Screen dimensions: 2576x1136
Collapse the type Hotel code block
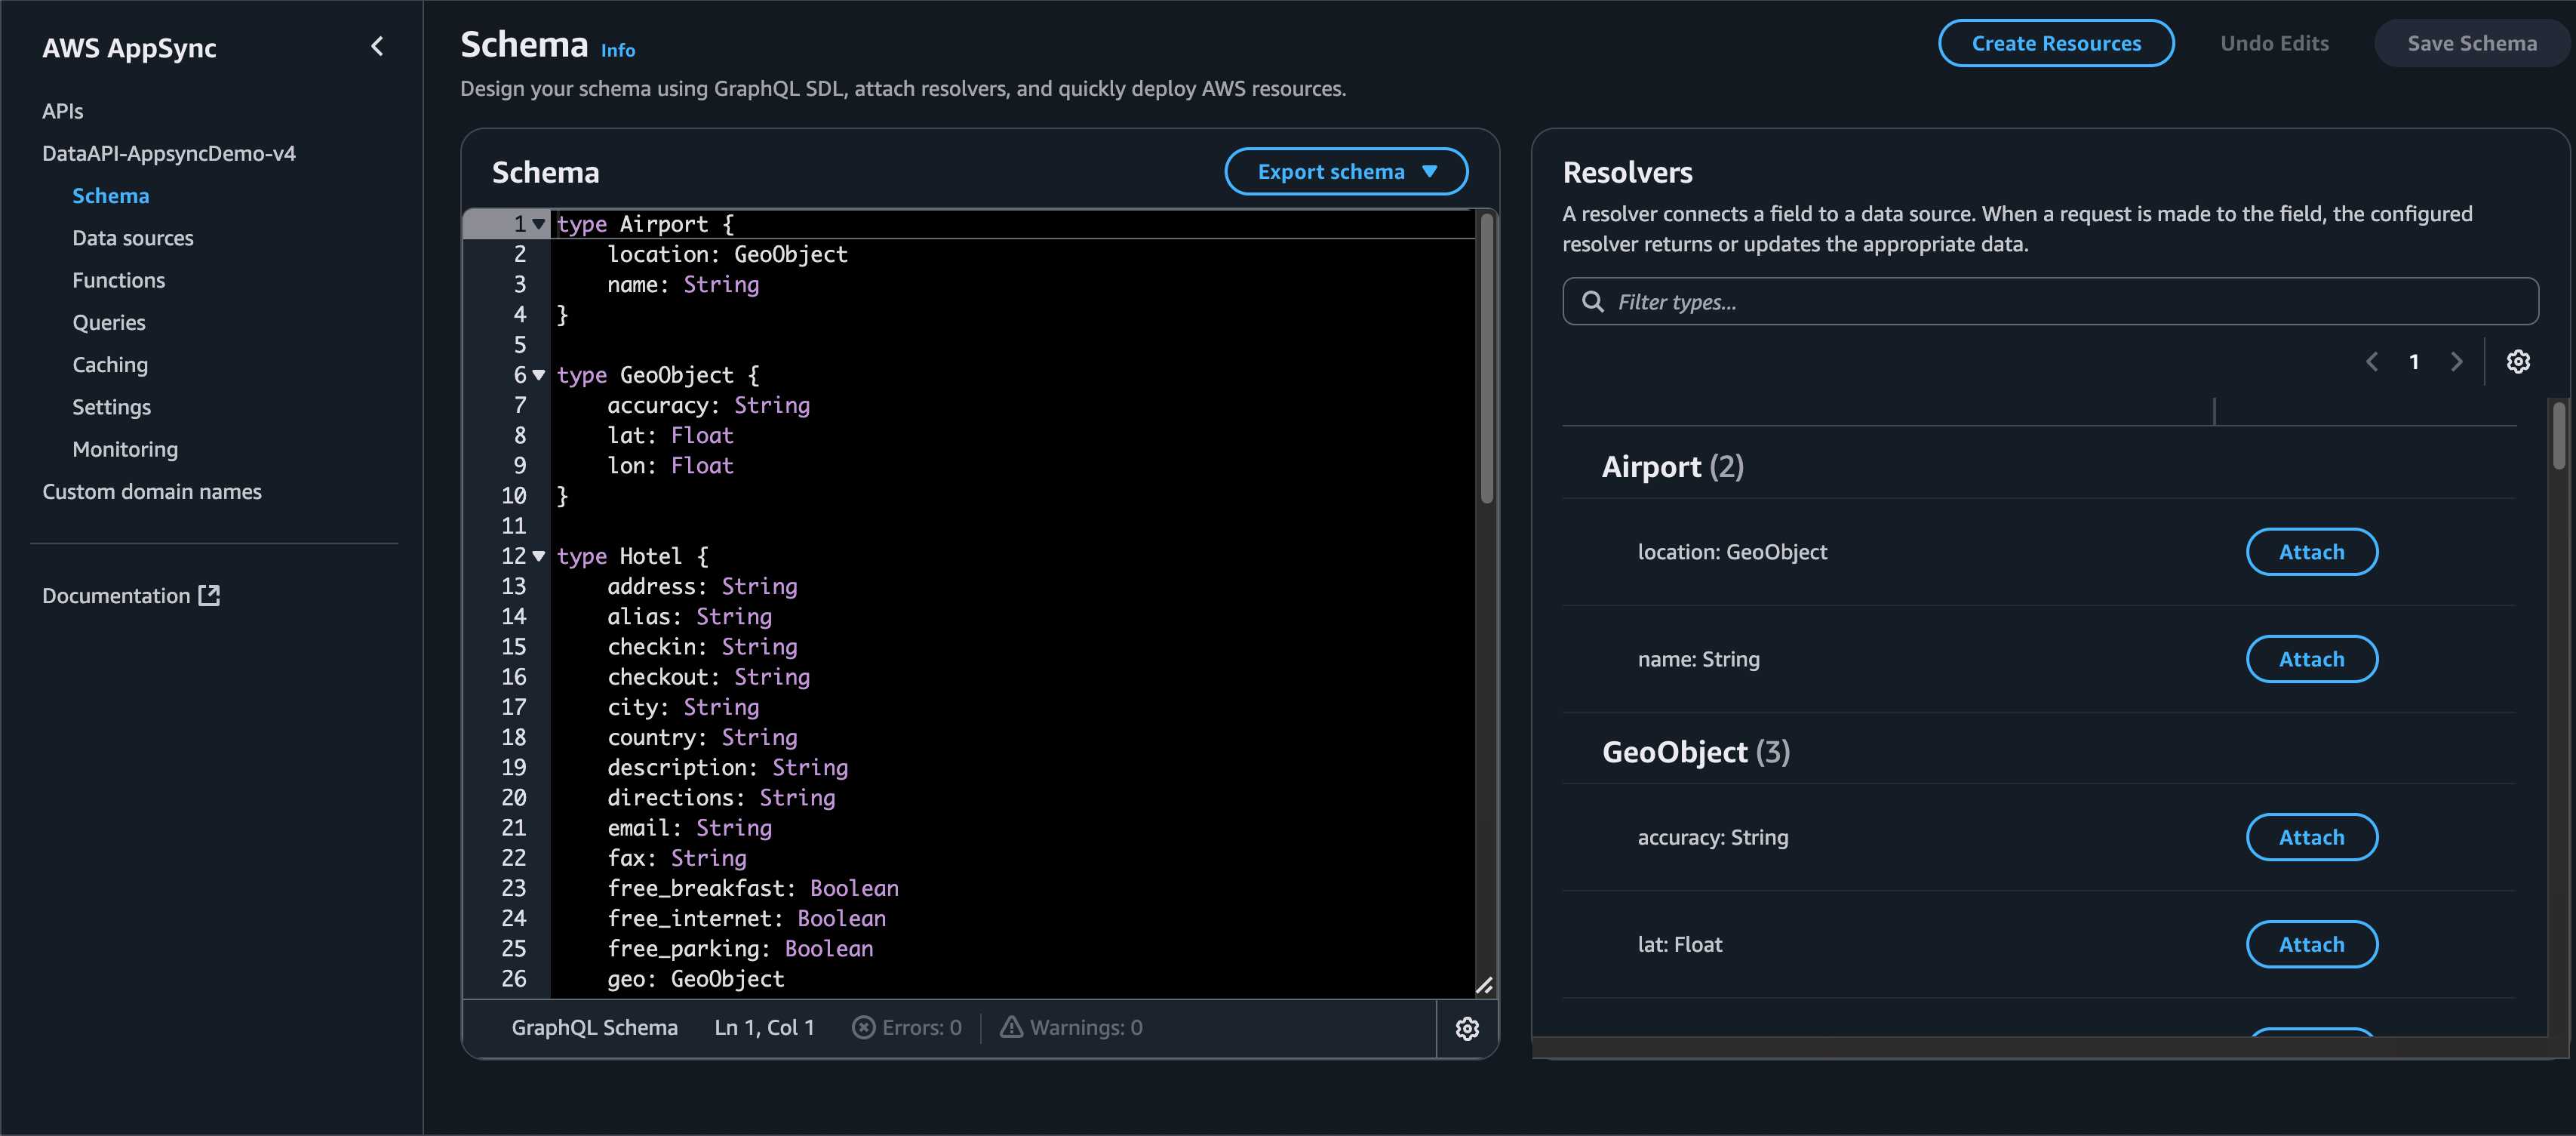click(x=539, y=556)
